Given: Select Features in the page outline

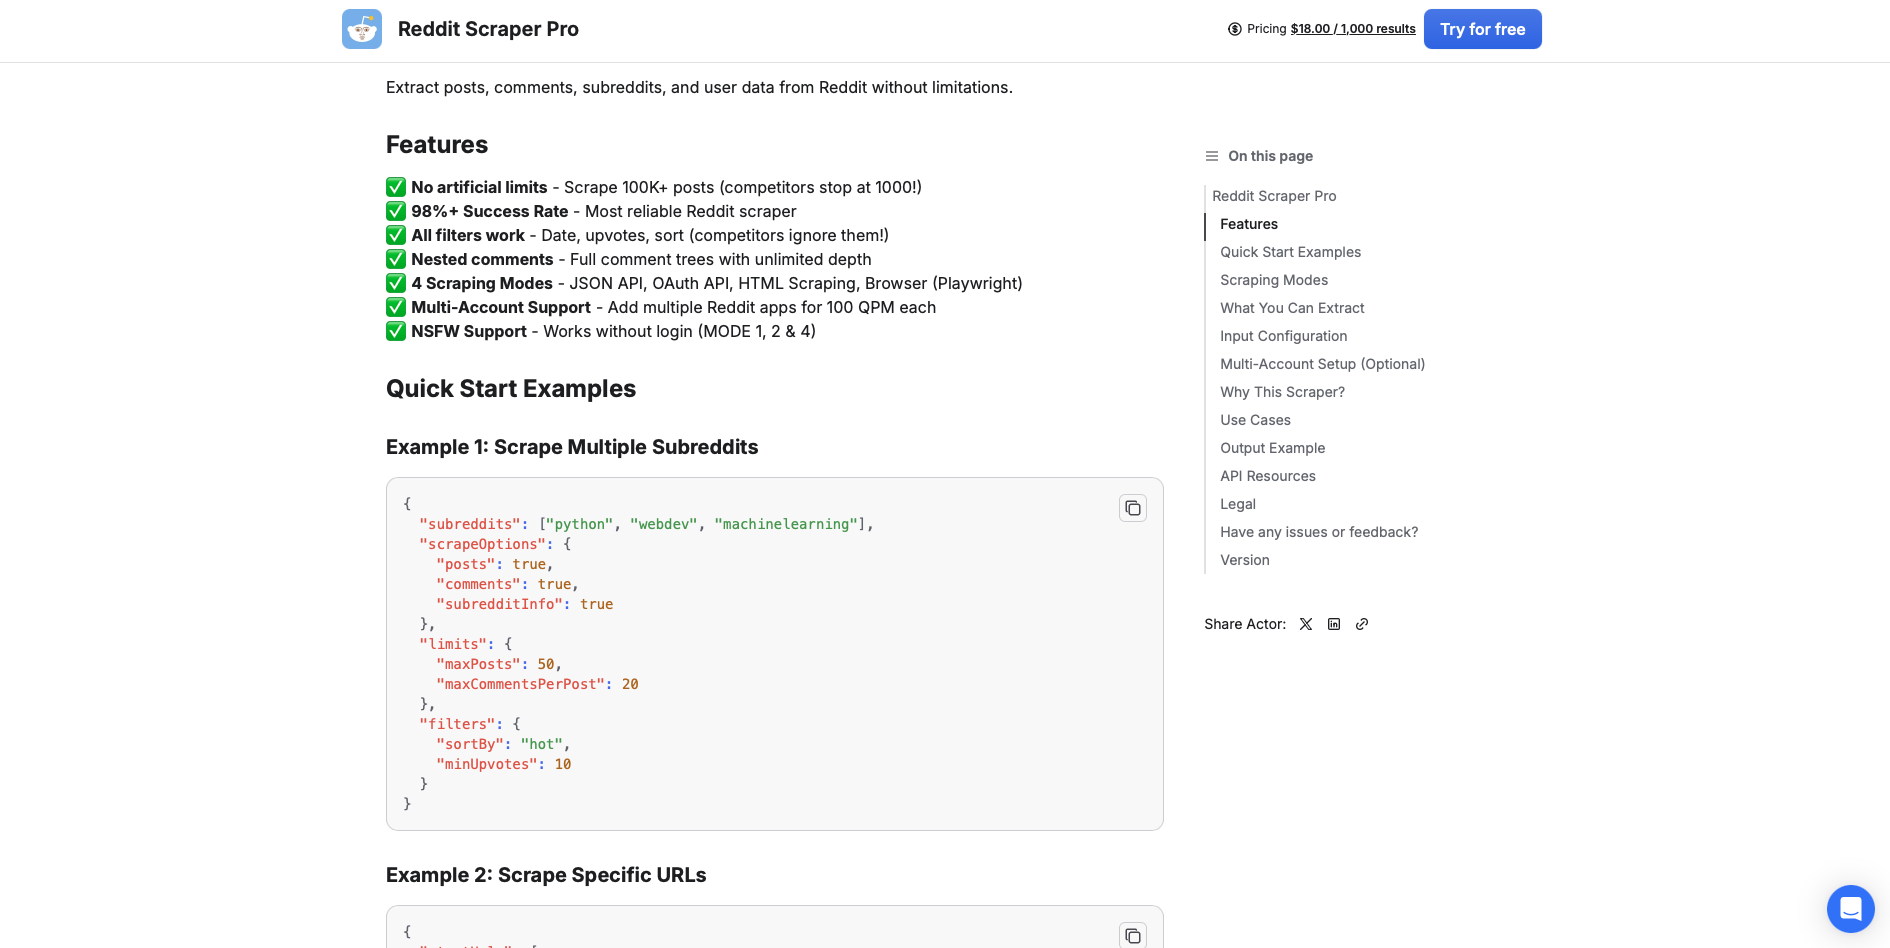Looking at the screenshot, I should coord(1248,224).
